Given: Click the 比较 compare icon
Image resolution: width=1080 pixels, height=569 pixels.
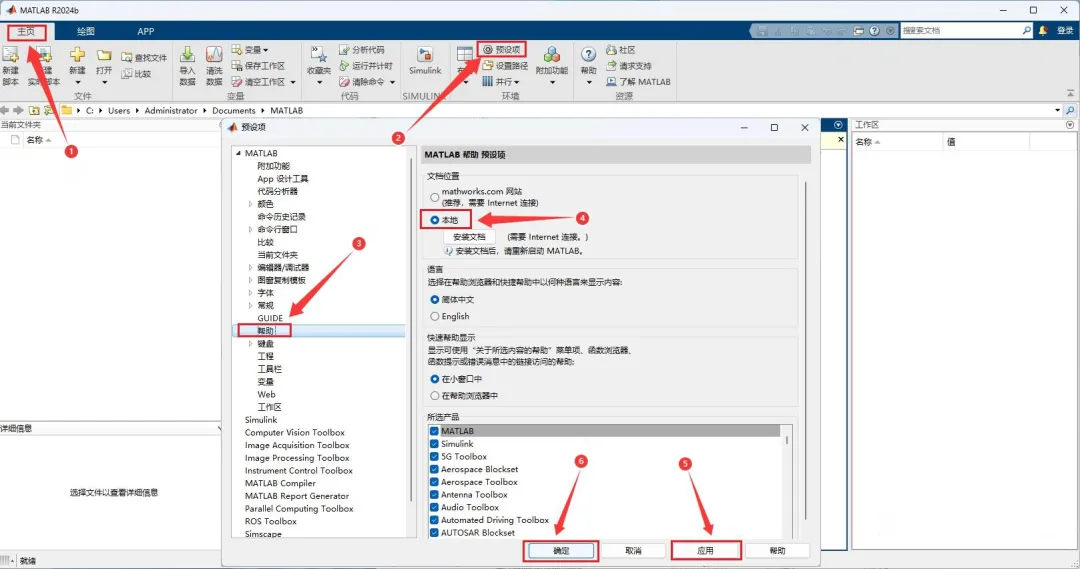Looking at the screenshot, I should tap(127, 74).
